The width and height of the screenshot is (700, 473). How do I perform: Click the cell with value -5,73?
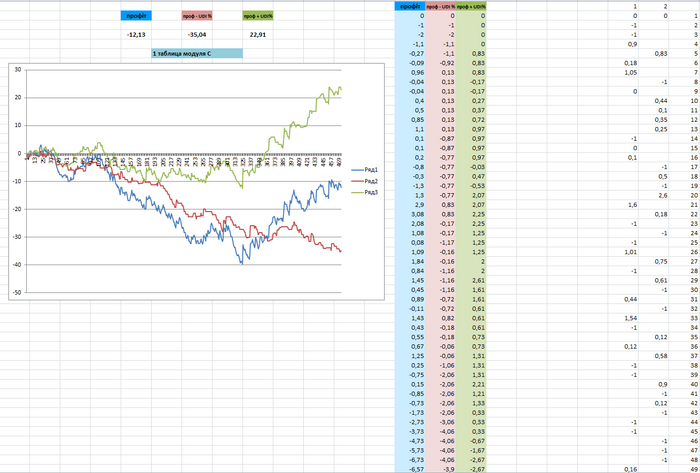(x=410, y=451)
